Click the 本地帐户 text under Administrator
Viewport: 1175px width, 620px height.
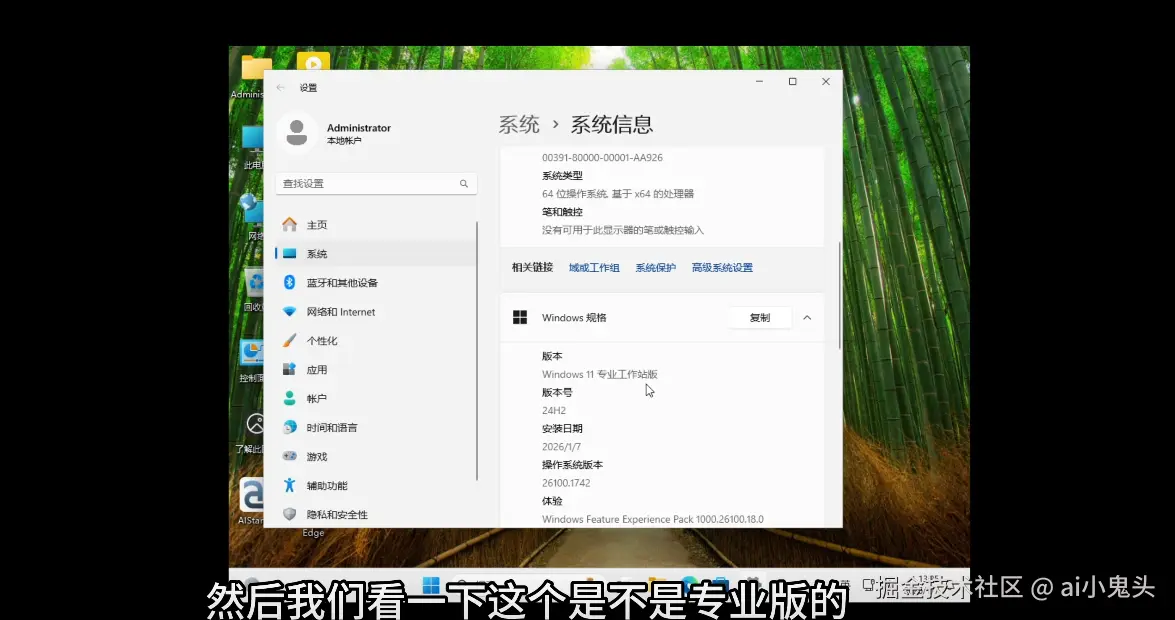click(344, 141)
